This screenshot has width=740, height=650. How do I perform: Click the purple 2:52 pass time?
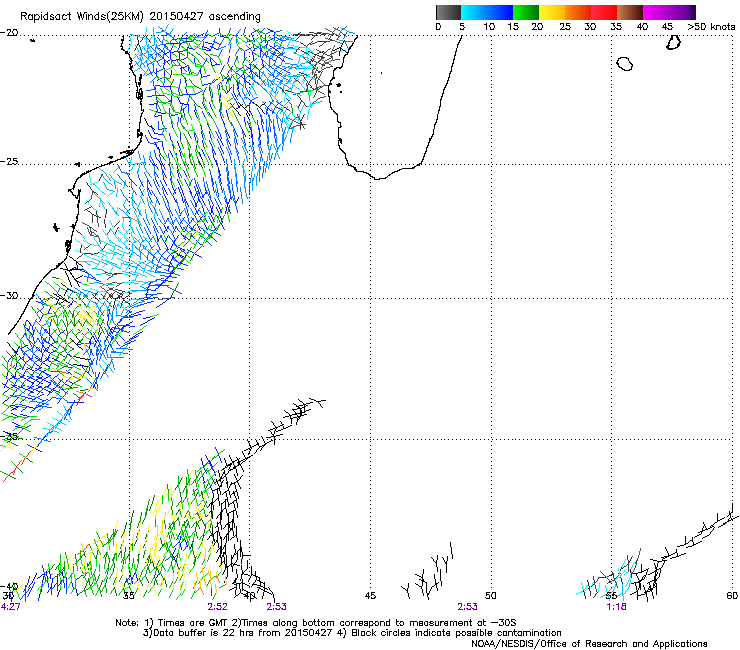218,607
